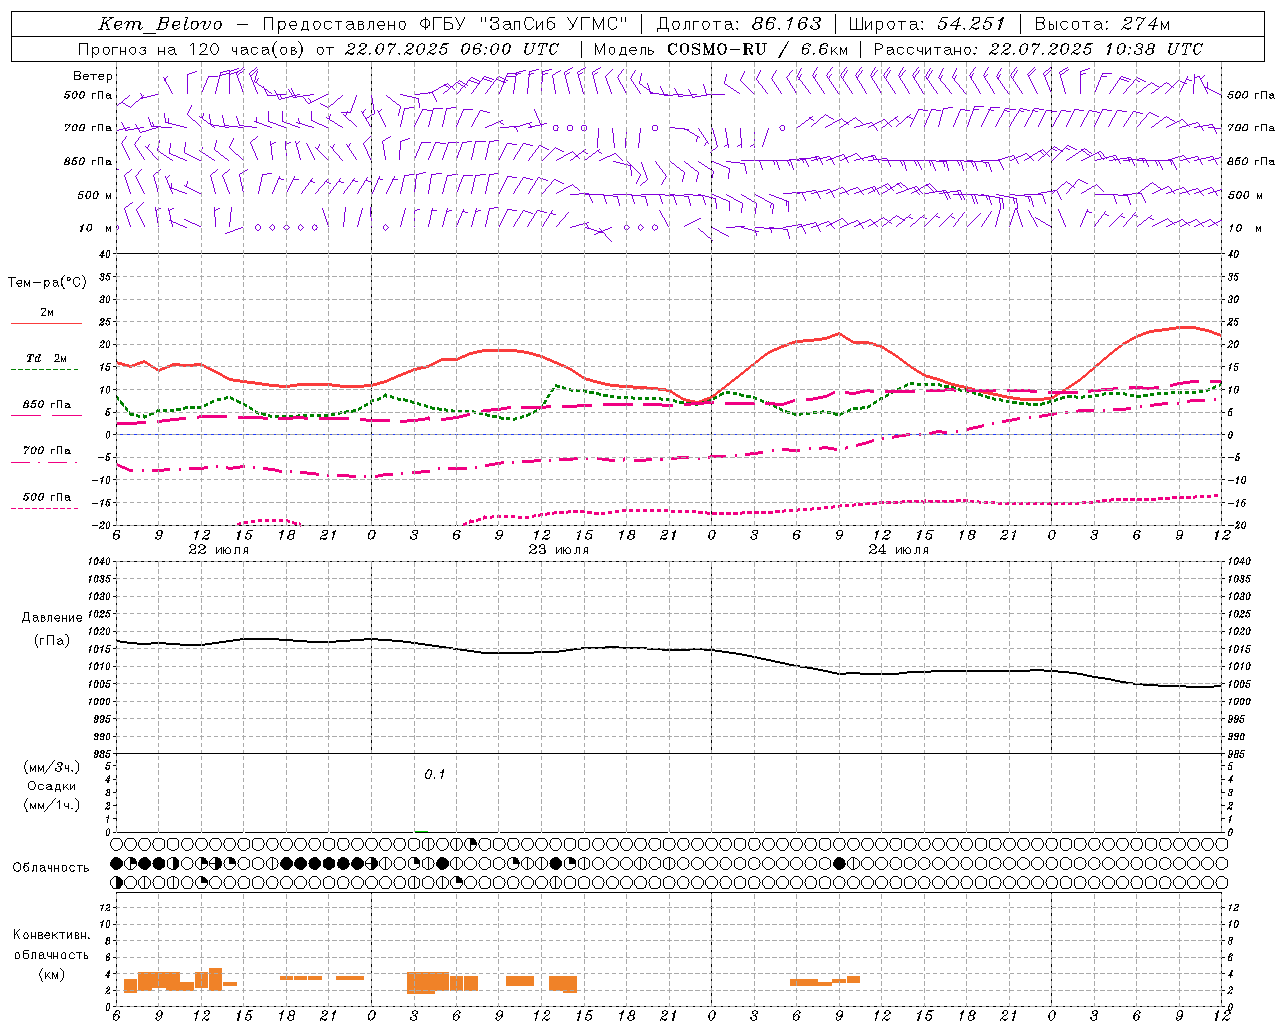Click the Осадки precipitation label
The width and height of the screenshot is (1280, 1024).
[x=52, y=786]
